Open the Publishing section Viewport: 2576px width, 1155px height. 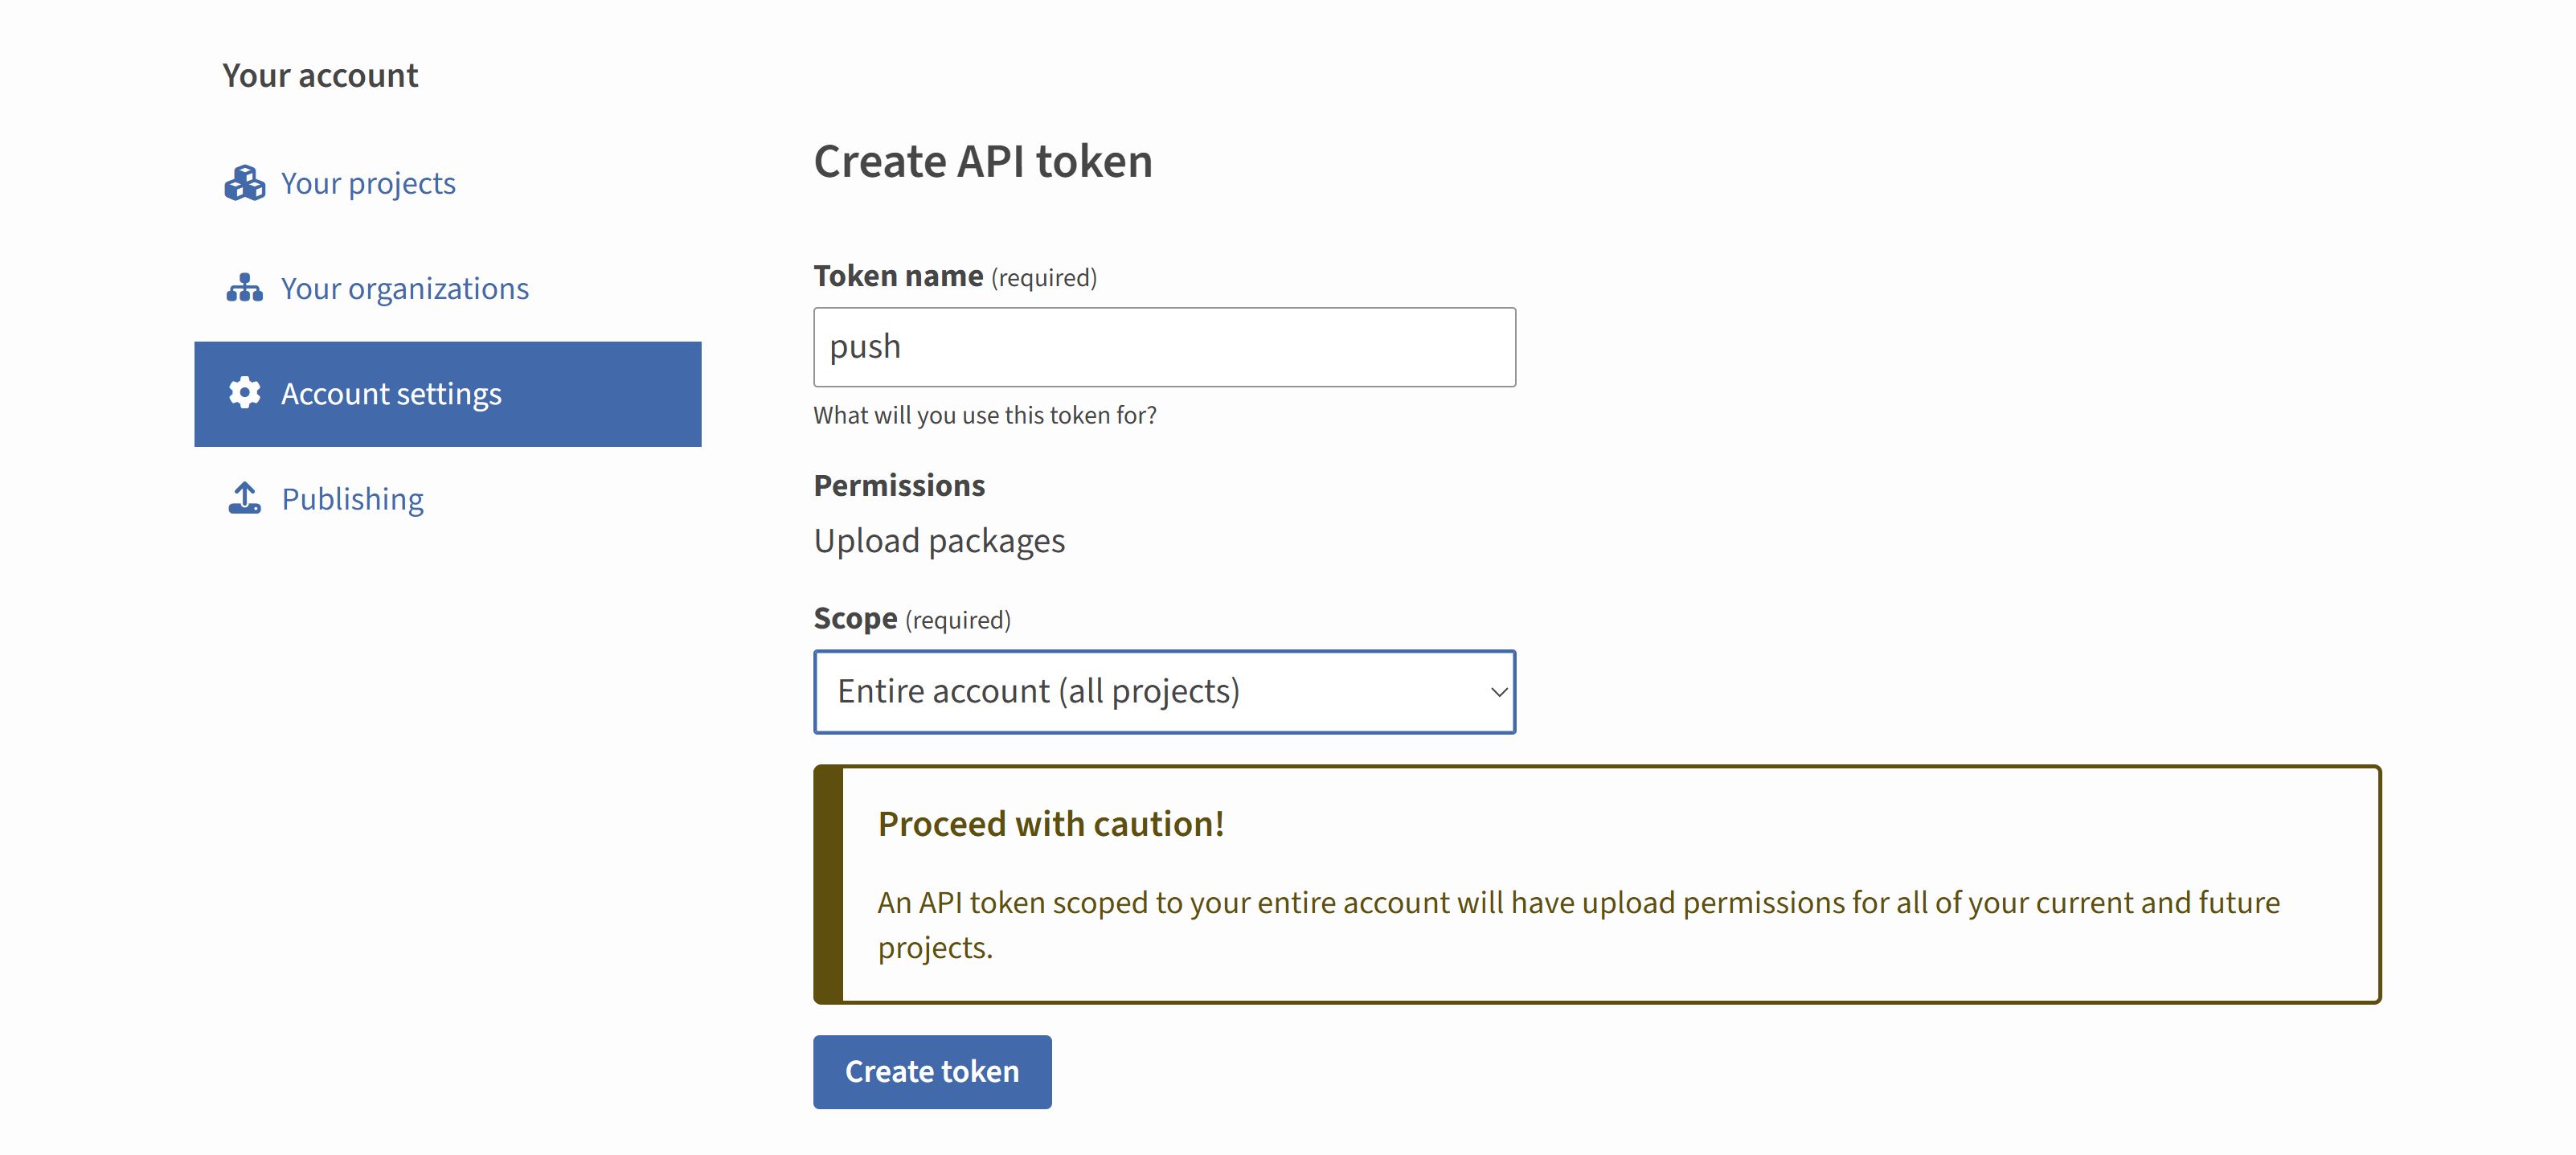tap(352, 498)
